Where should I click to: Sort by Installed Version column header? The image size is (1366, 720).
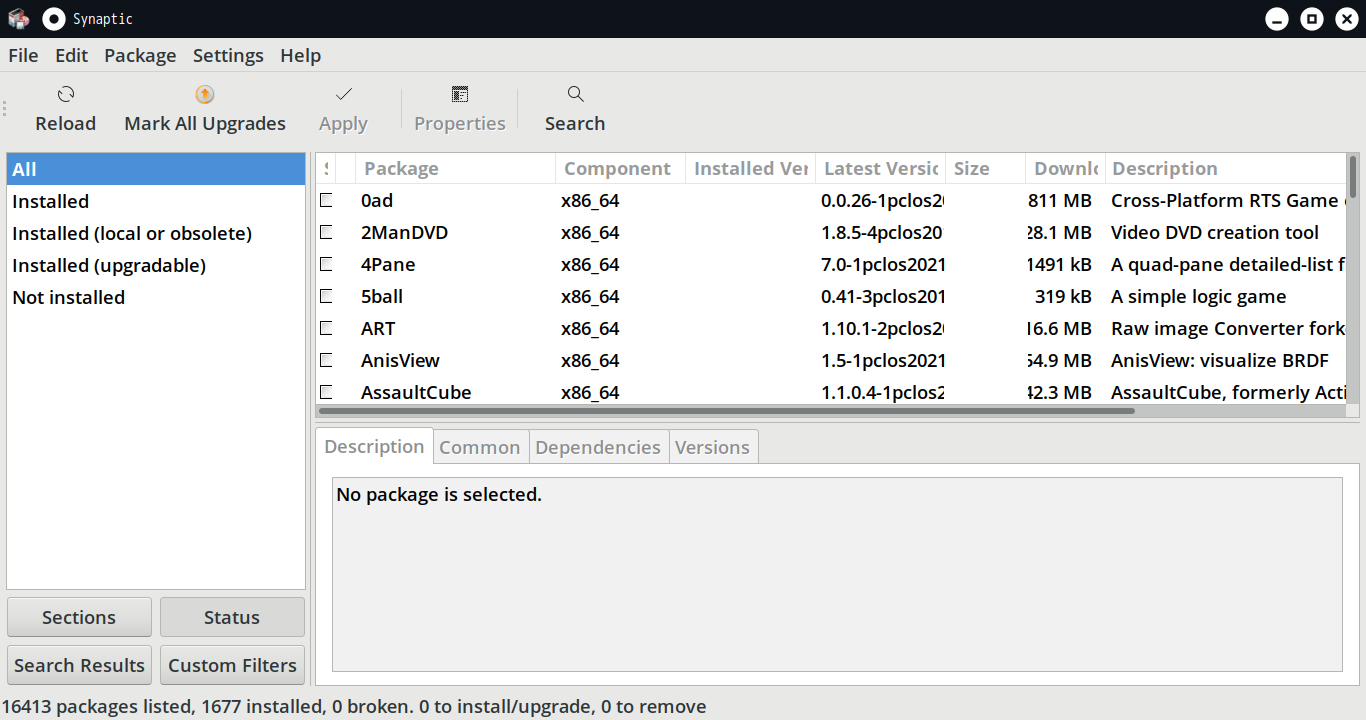pyautogui.click(x=750, y=168)
